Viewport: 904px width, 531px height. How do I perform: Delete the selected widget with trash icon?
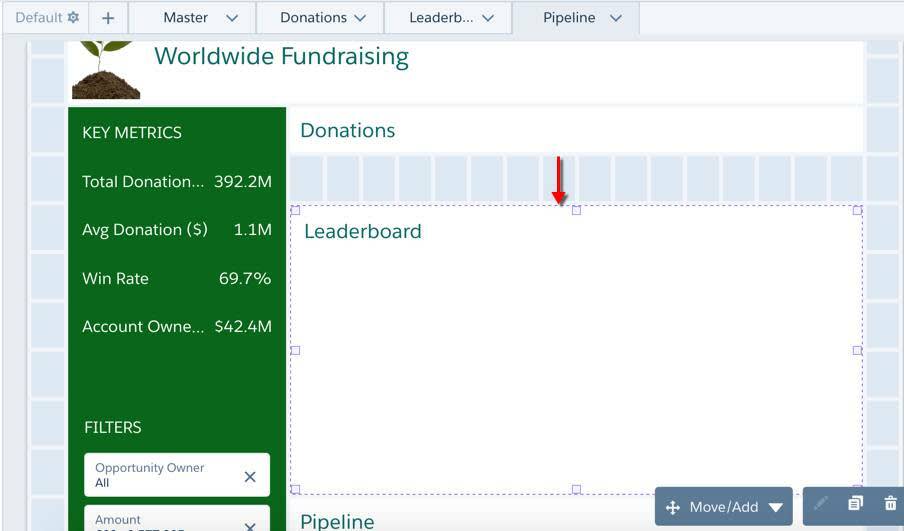(x=891, y=503)
